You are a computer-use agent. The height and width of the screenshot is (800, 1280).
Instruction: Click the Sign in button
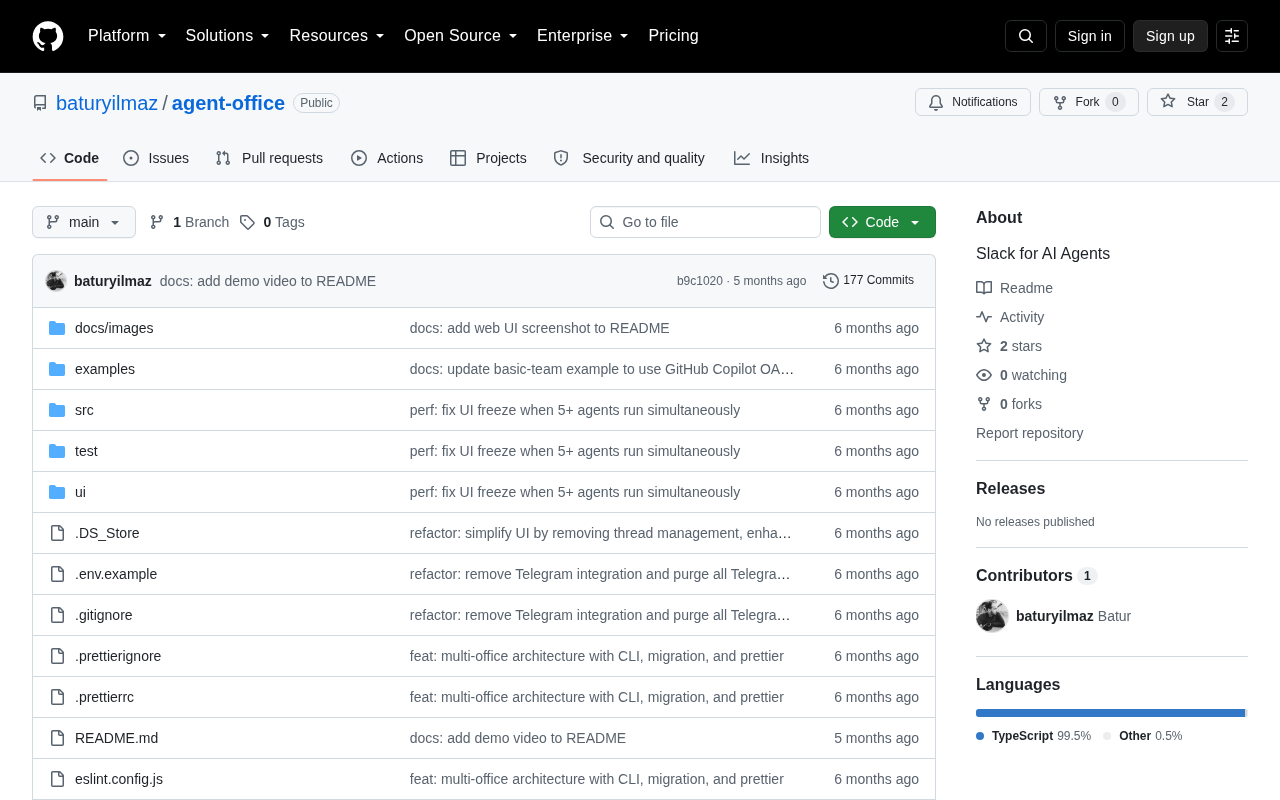point(1090,36)
